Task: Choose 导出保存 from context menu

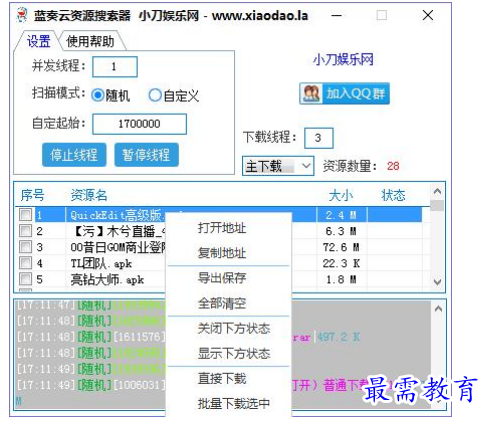Action: [x=222, y=278]
